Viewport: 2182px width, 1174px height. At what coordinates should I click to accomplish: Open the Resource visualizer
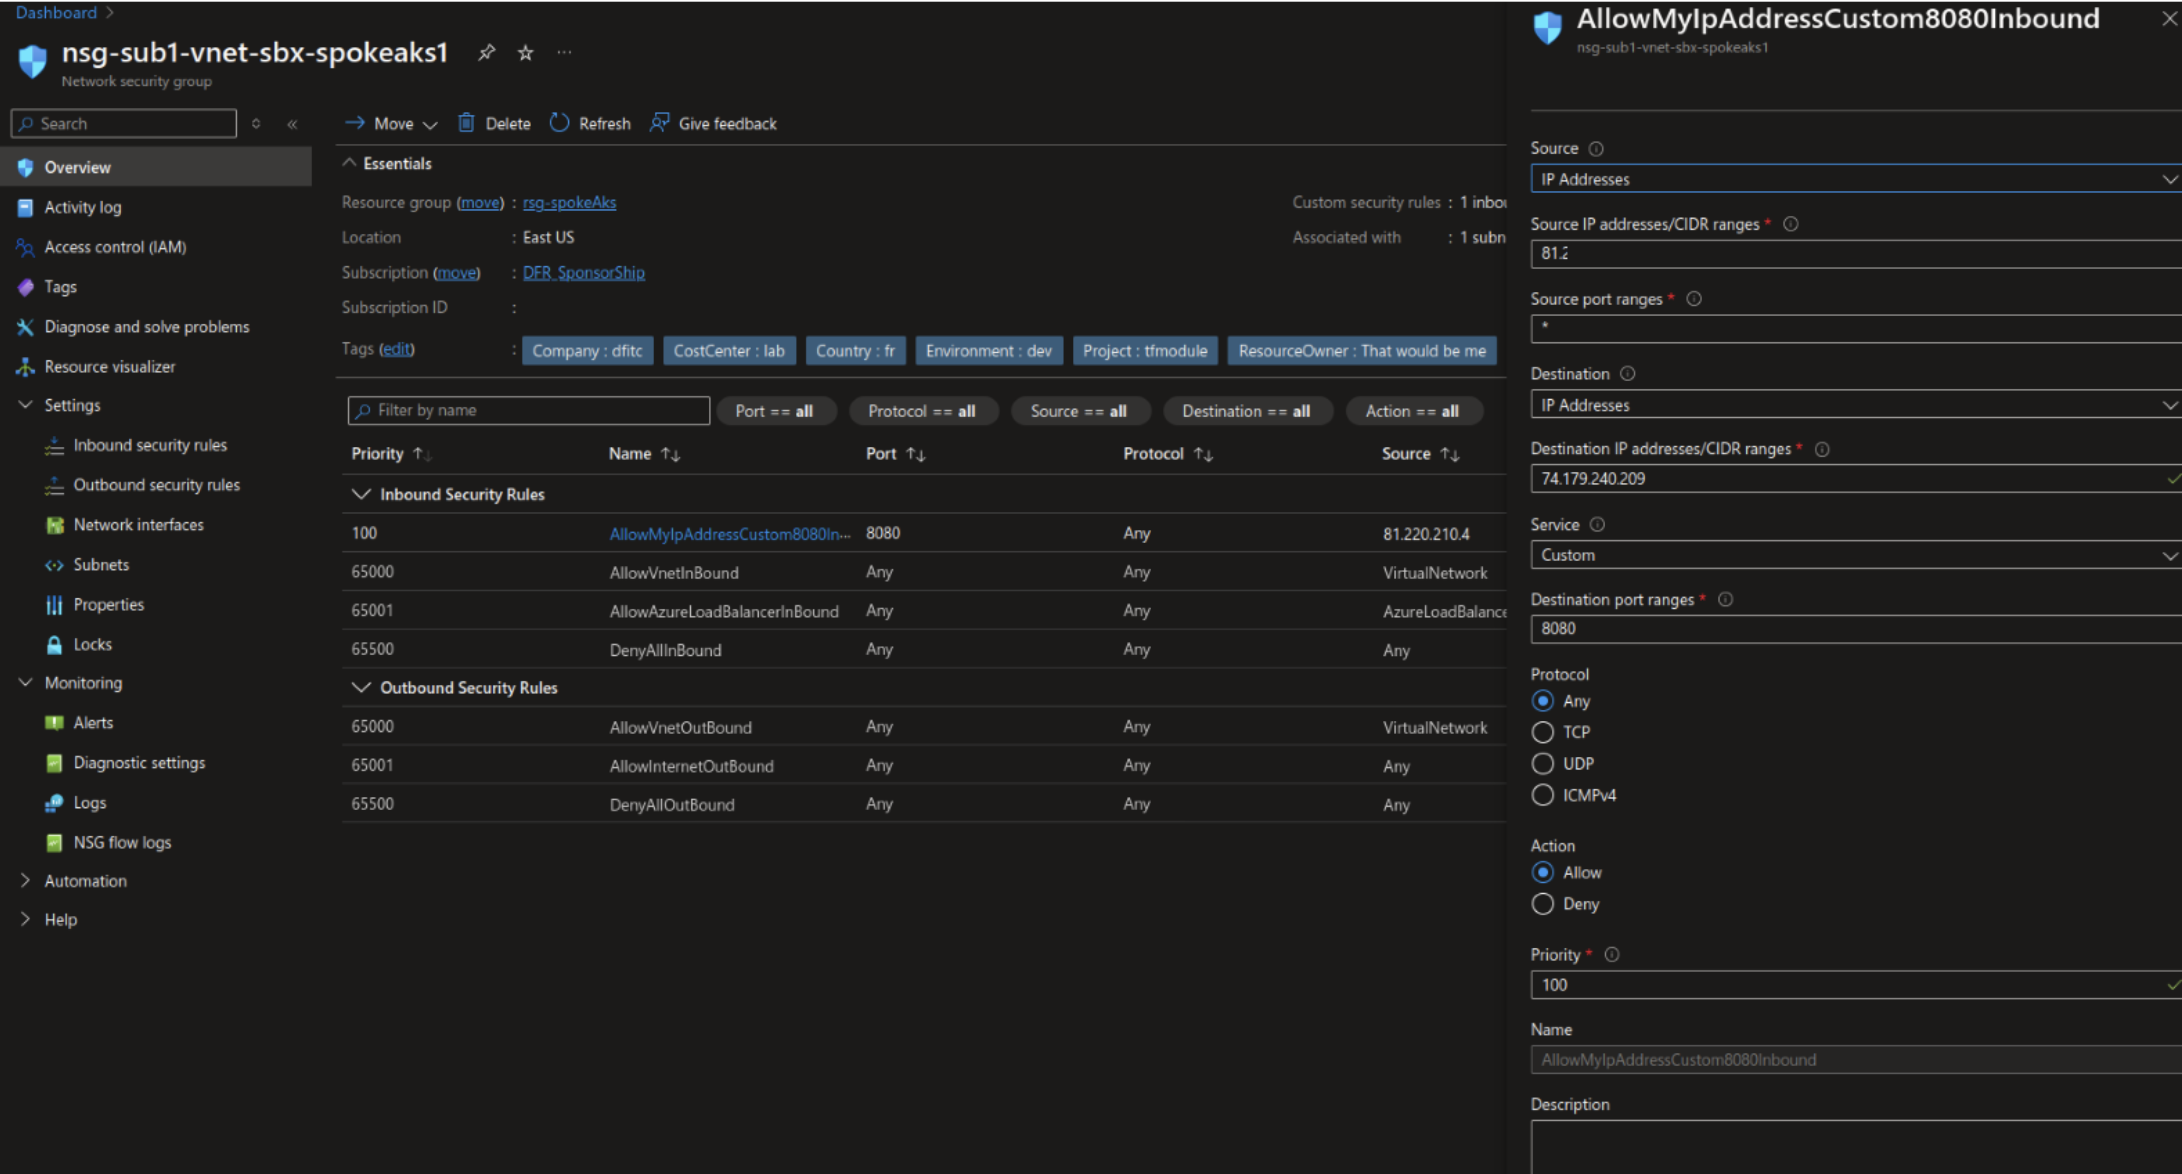[108, 366]
